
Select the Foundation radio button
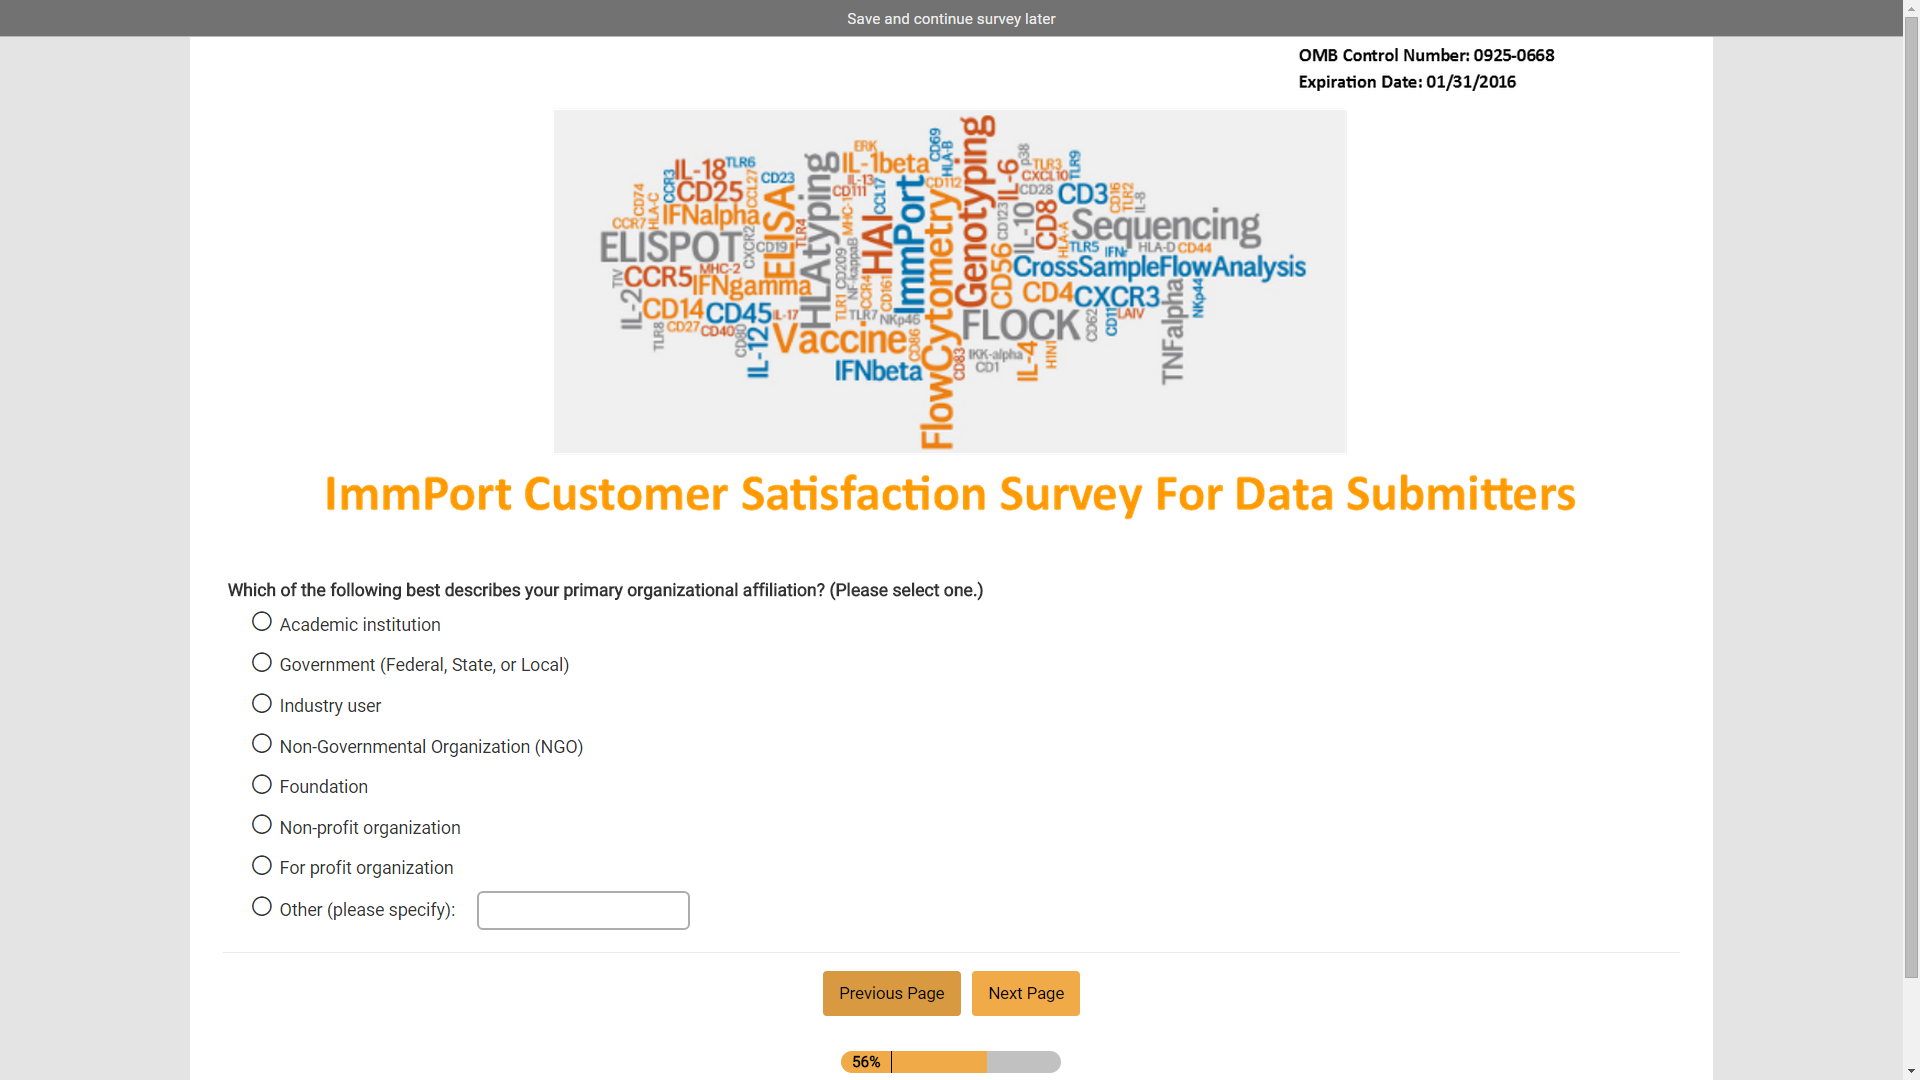tap(262, 785)
